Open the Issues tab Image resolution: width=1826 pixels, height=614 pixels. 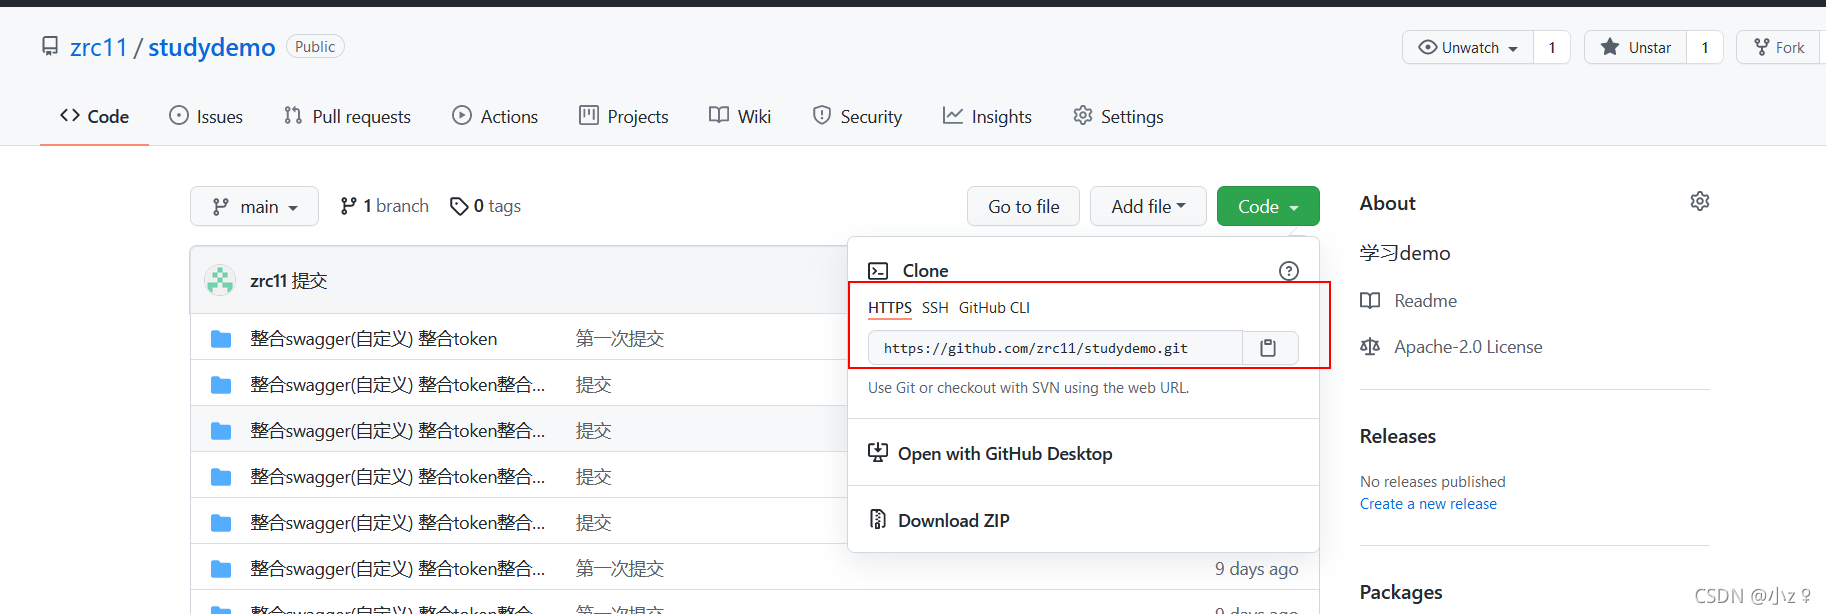click(x=206, y=116)
